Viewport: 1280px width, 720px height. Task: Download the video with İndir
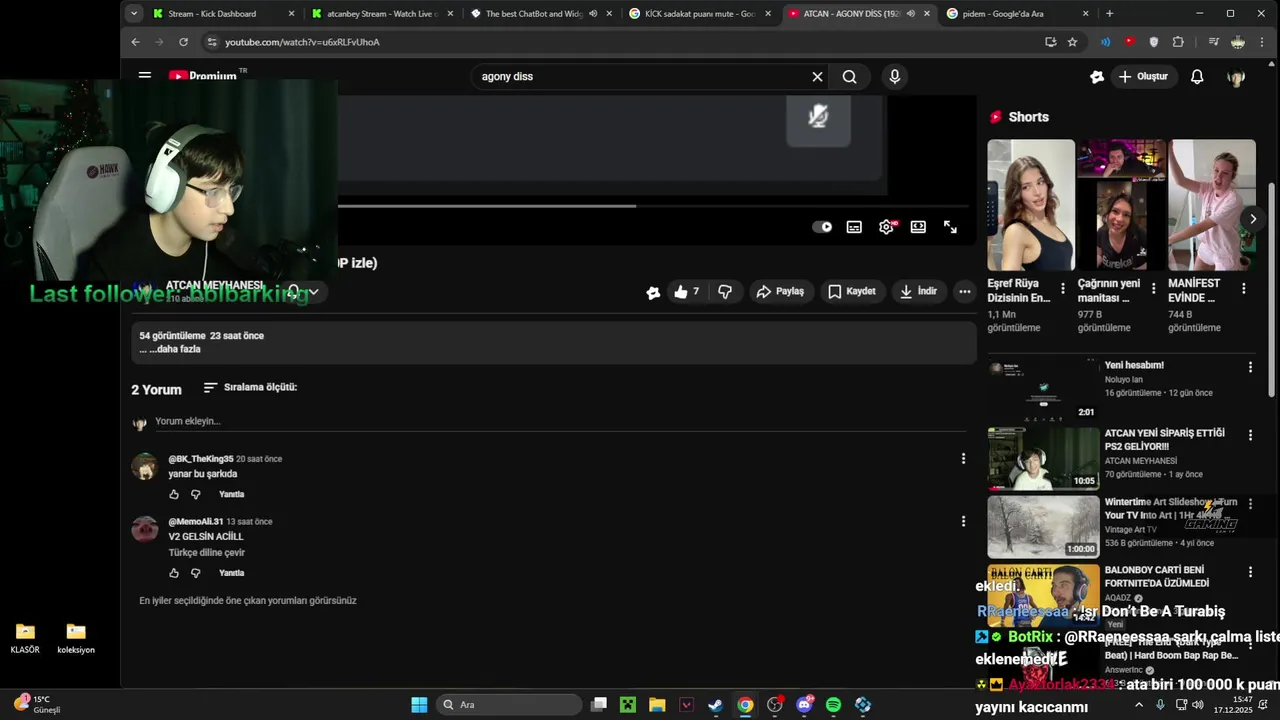click(x=918, y=291)
